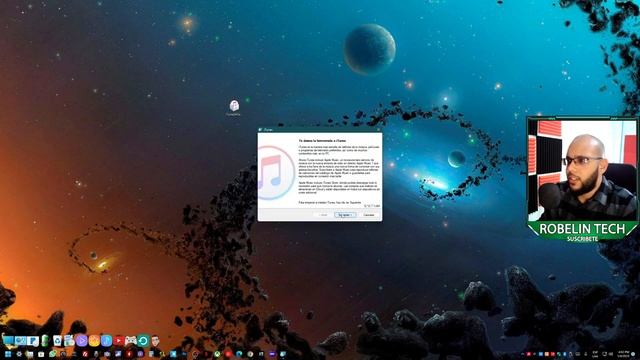Viewport: 640px width, 360px height.
Task: Open This PC monitor icon in dock
Action: point(8,340)
